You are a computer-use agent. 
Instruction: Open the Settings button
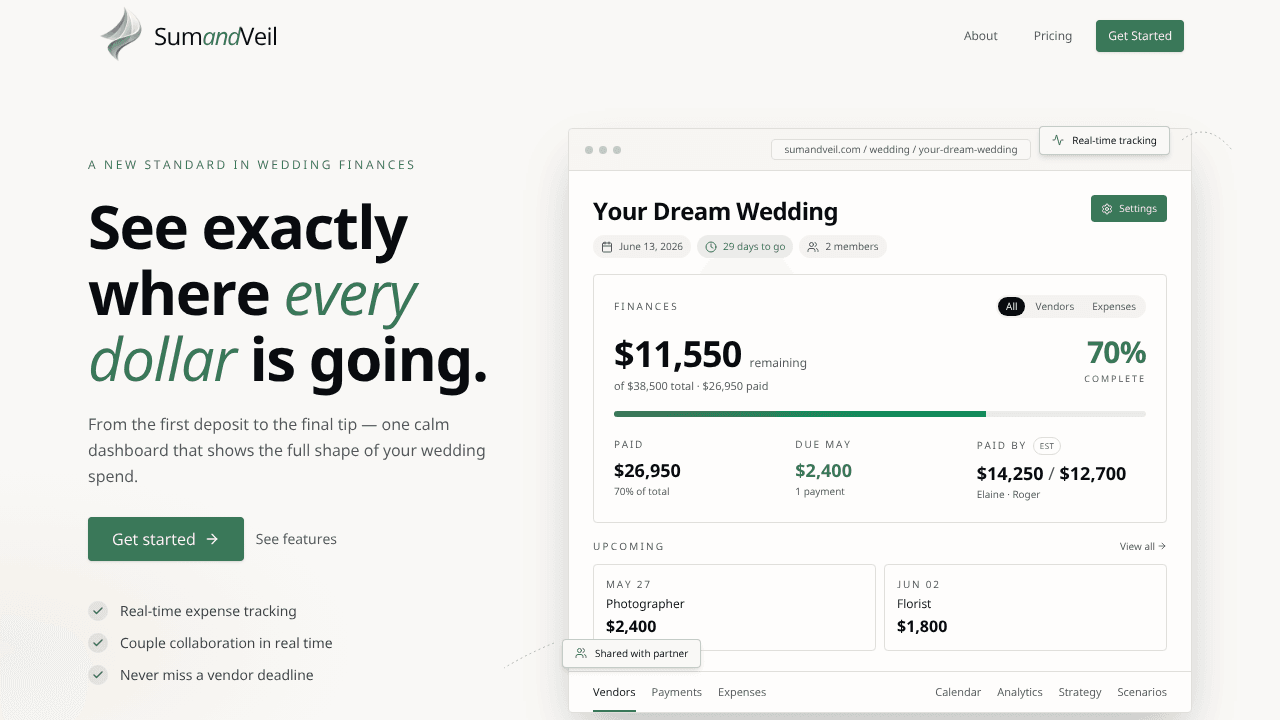[1129, 209]
